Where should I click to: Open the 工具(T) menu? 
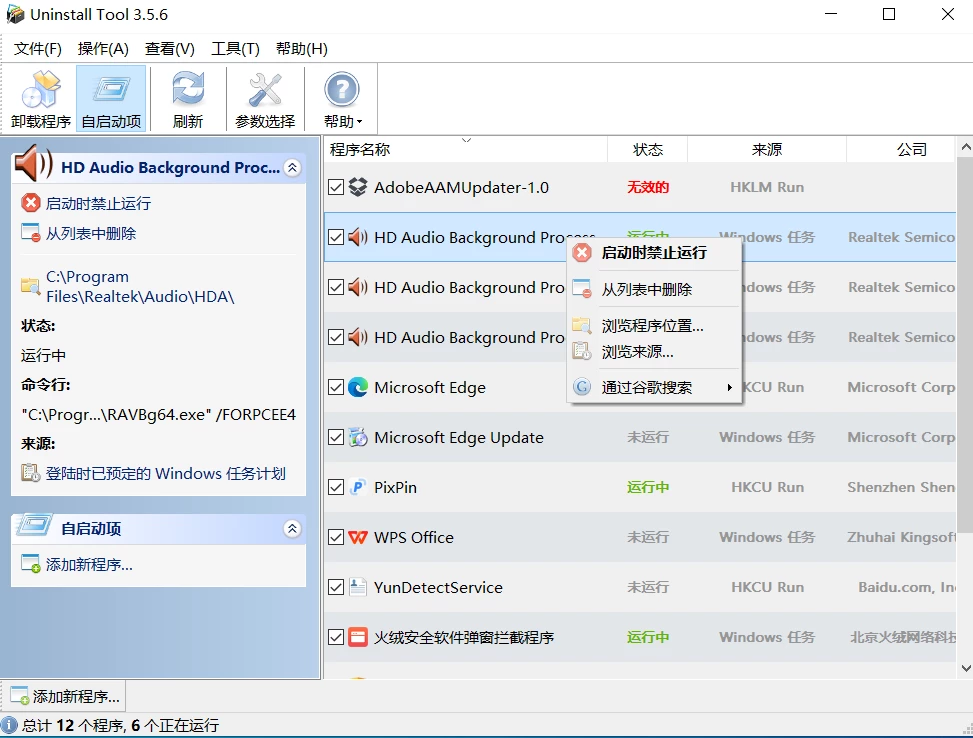pos(235,48)
